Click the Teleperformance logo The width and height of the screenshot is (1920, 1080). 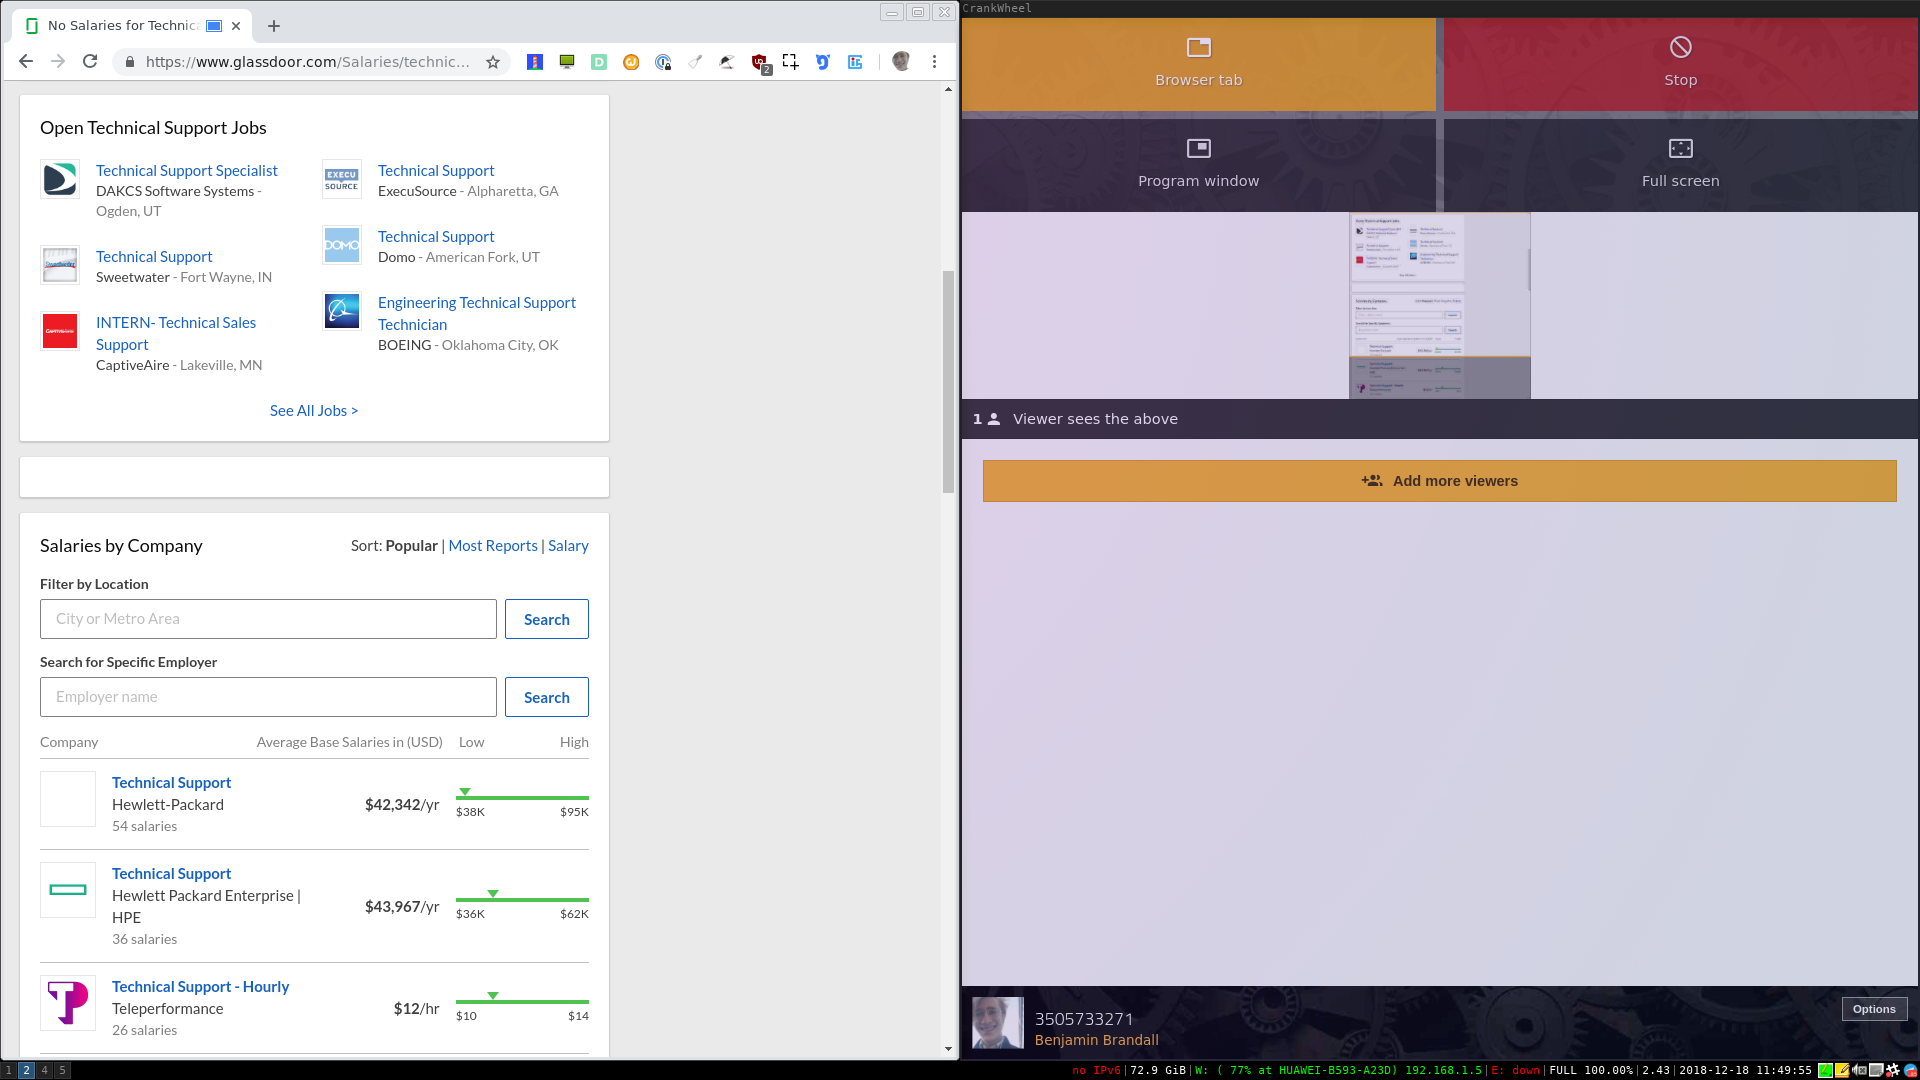[68, 1003]
